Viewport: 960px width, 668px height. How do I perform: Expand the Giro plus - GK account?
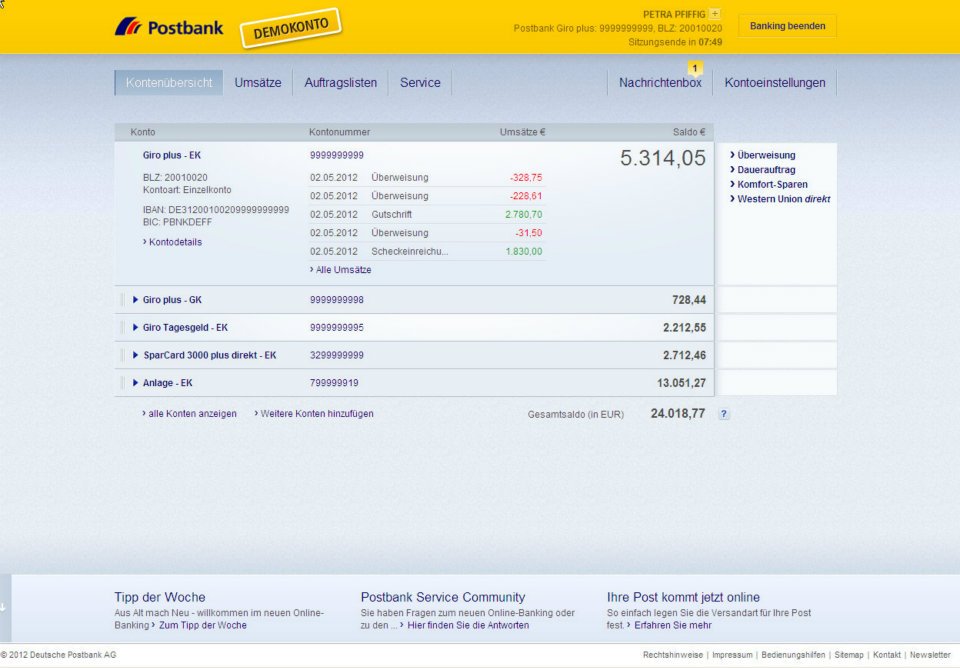click(135, 300)
